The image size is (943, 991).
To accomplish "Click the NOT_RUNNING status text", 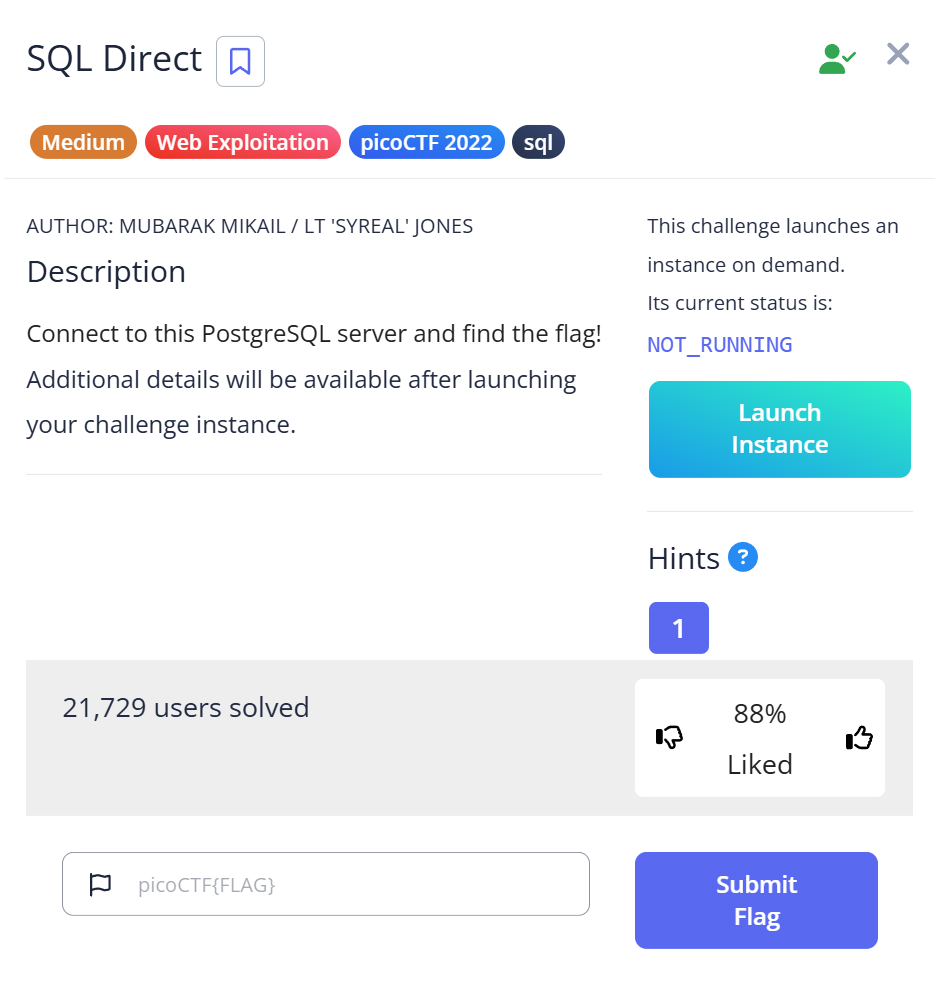I will point(719,345).
